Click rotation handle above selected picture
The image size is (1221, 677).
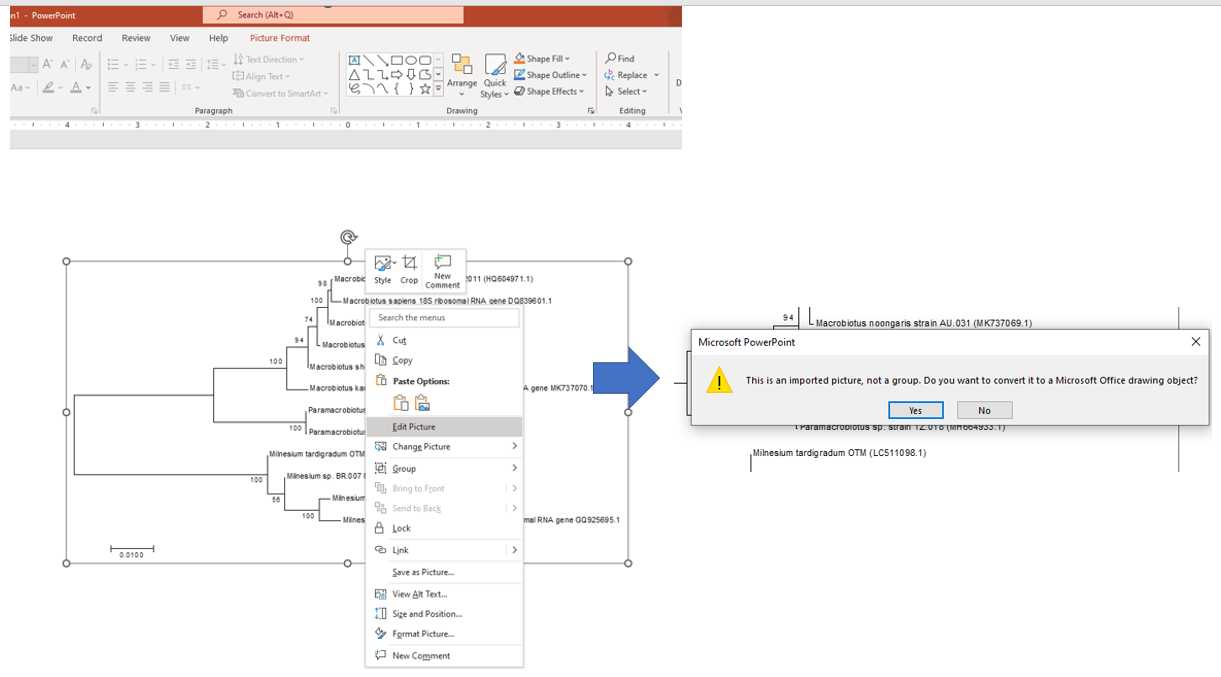[348, 237]
